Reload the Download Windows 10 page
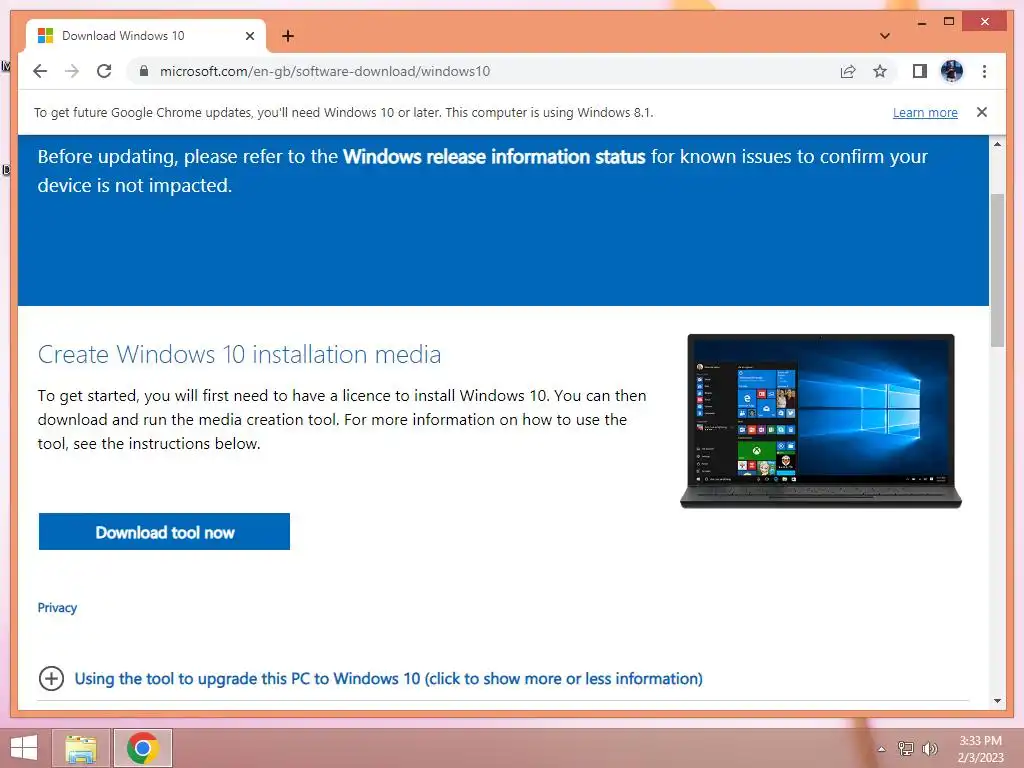Screen dimensions: 1024x768 pos(104,71)
